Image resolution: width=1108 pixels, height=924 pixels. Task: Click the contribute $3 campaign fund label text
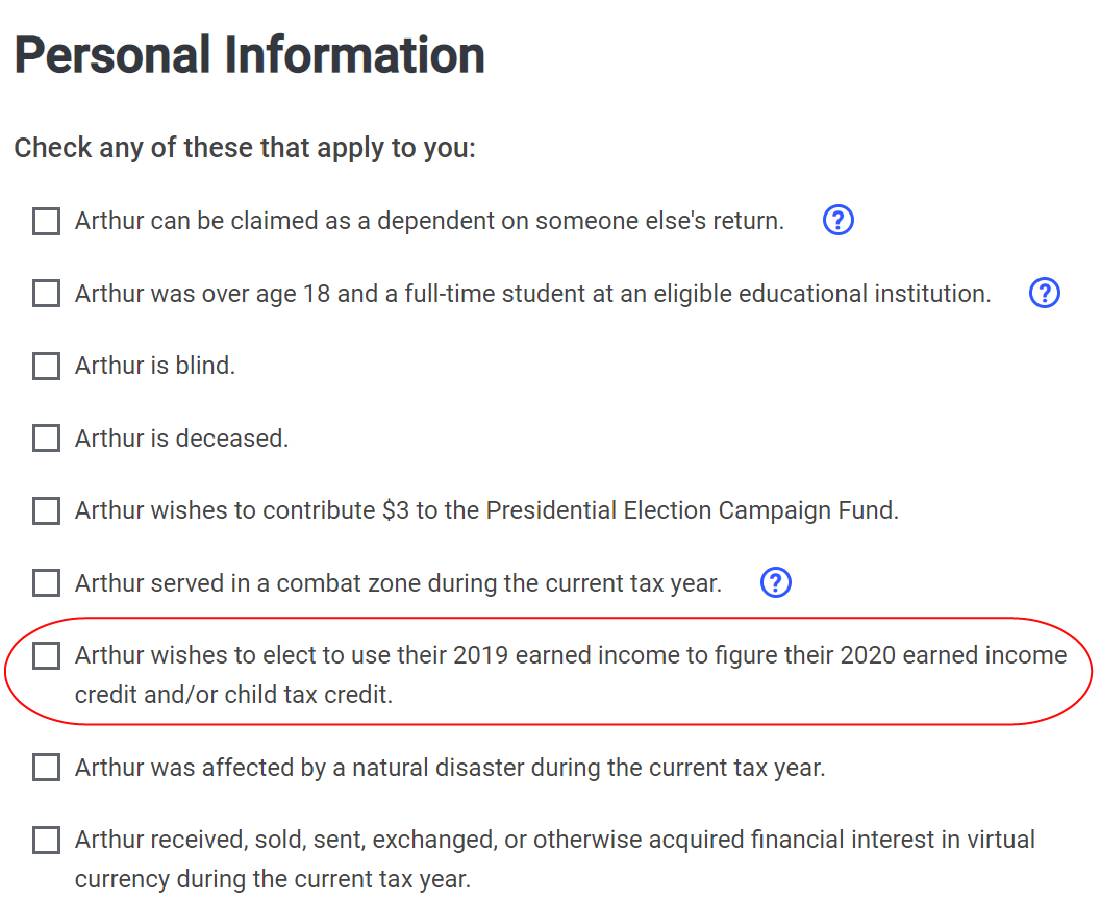(486, 511)
